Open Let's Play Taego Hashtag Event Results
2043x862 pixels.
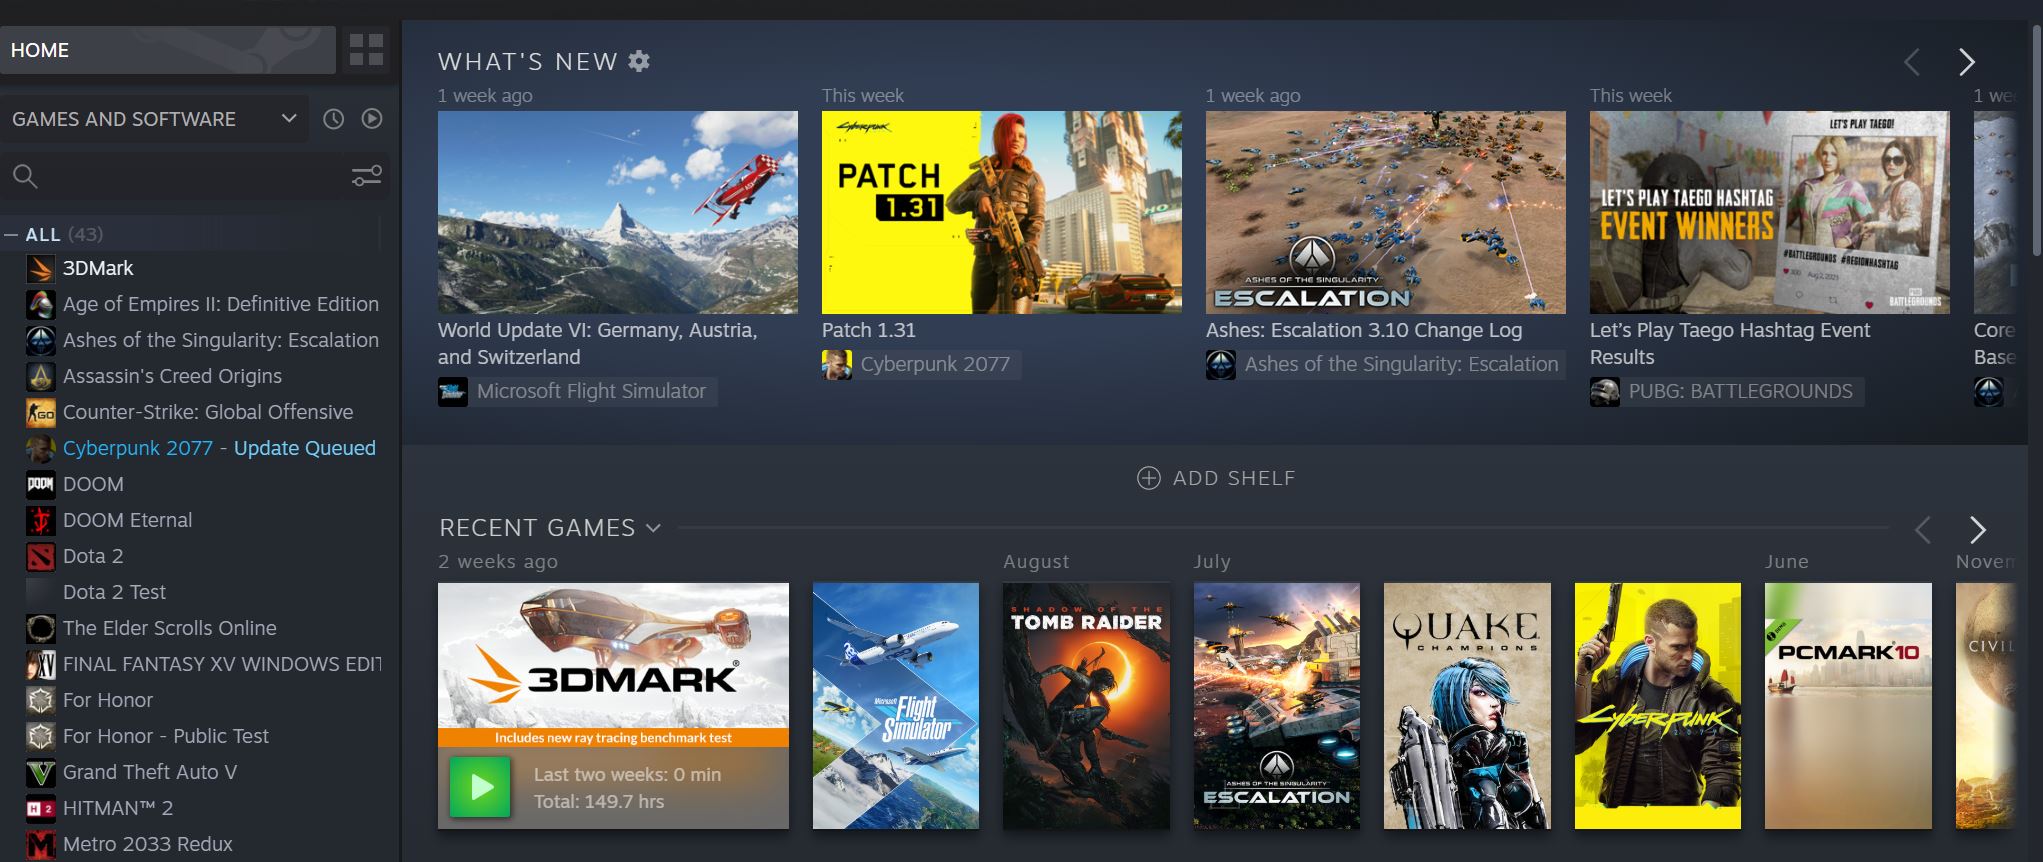click(x=1730, y=344)
